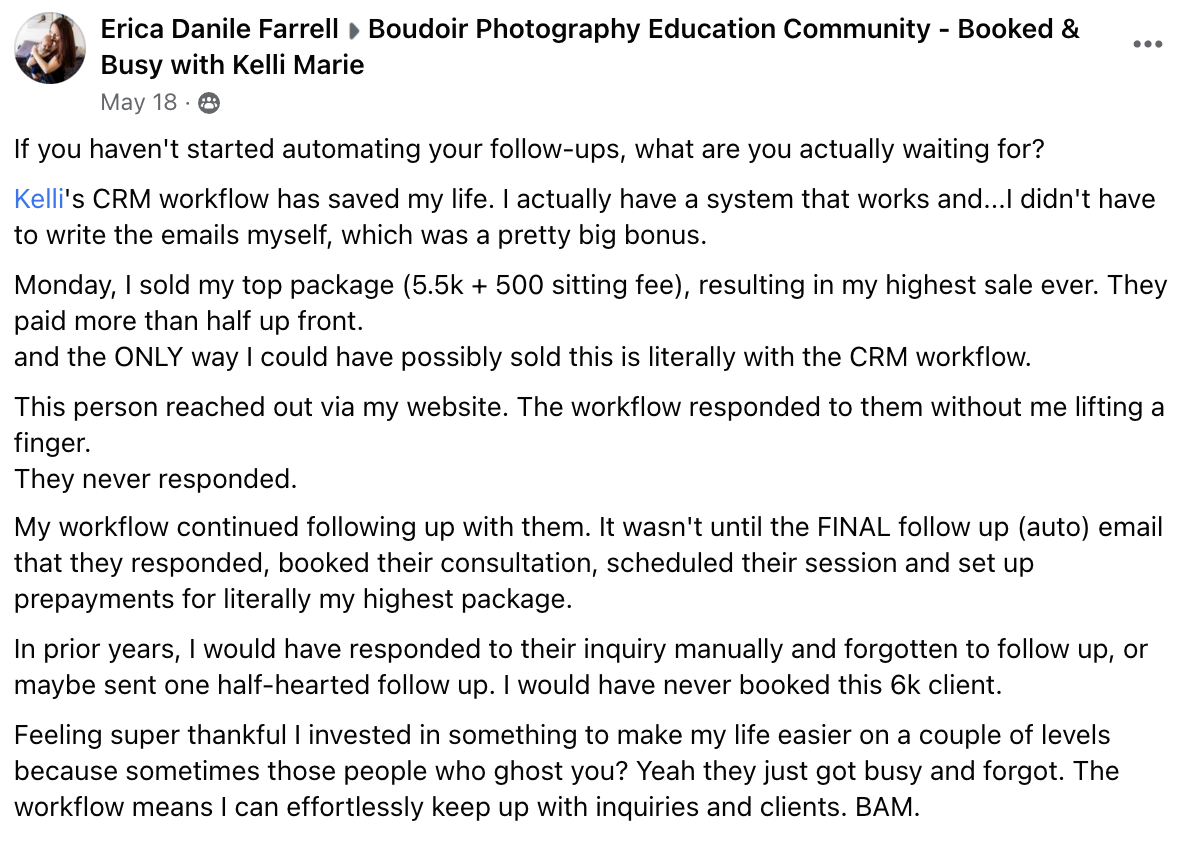1194x842 pixels.
Task: Open the tagged Kelli profile link
Action: [x=38, y=198]
